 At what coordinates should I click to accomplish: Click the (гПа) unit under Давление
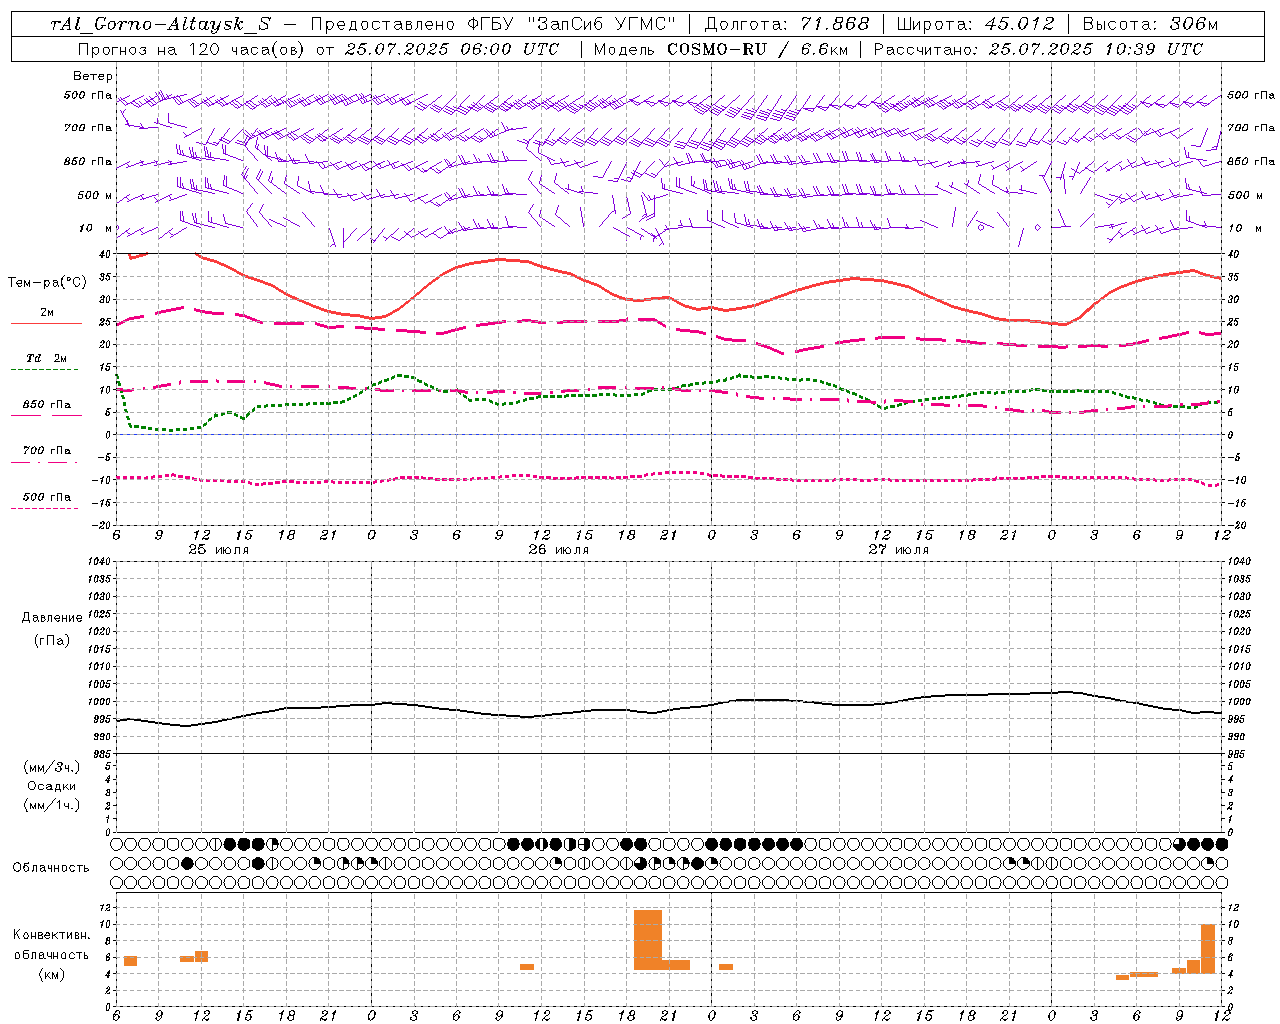52,640
